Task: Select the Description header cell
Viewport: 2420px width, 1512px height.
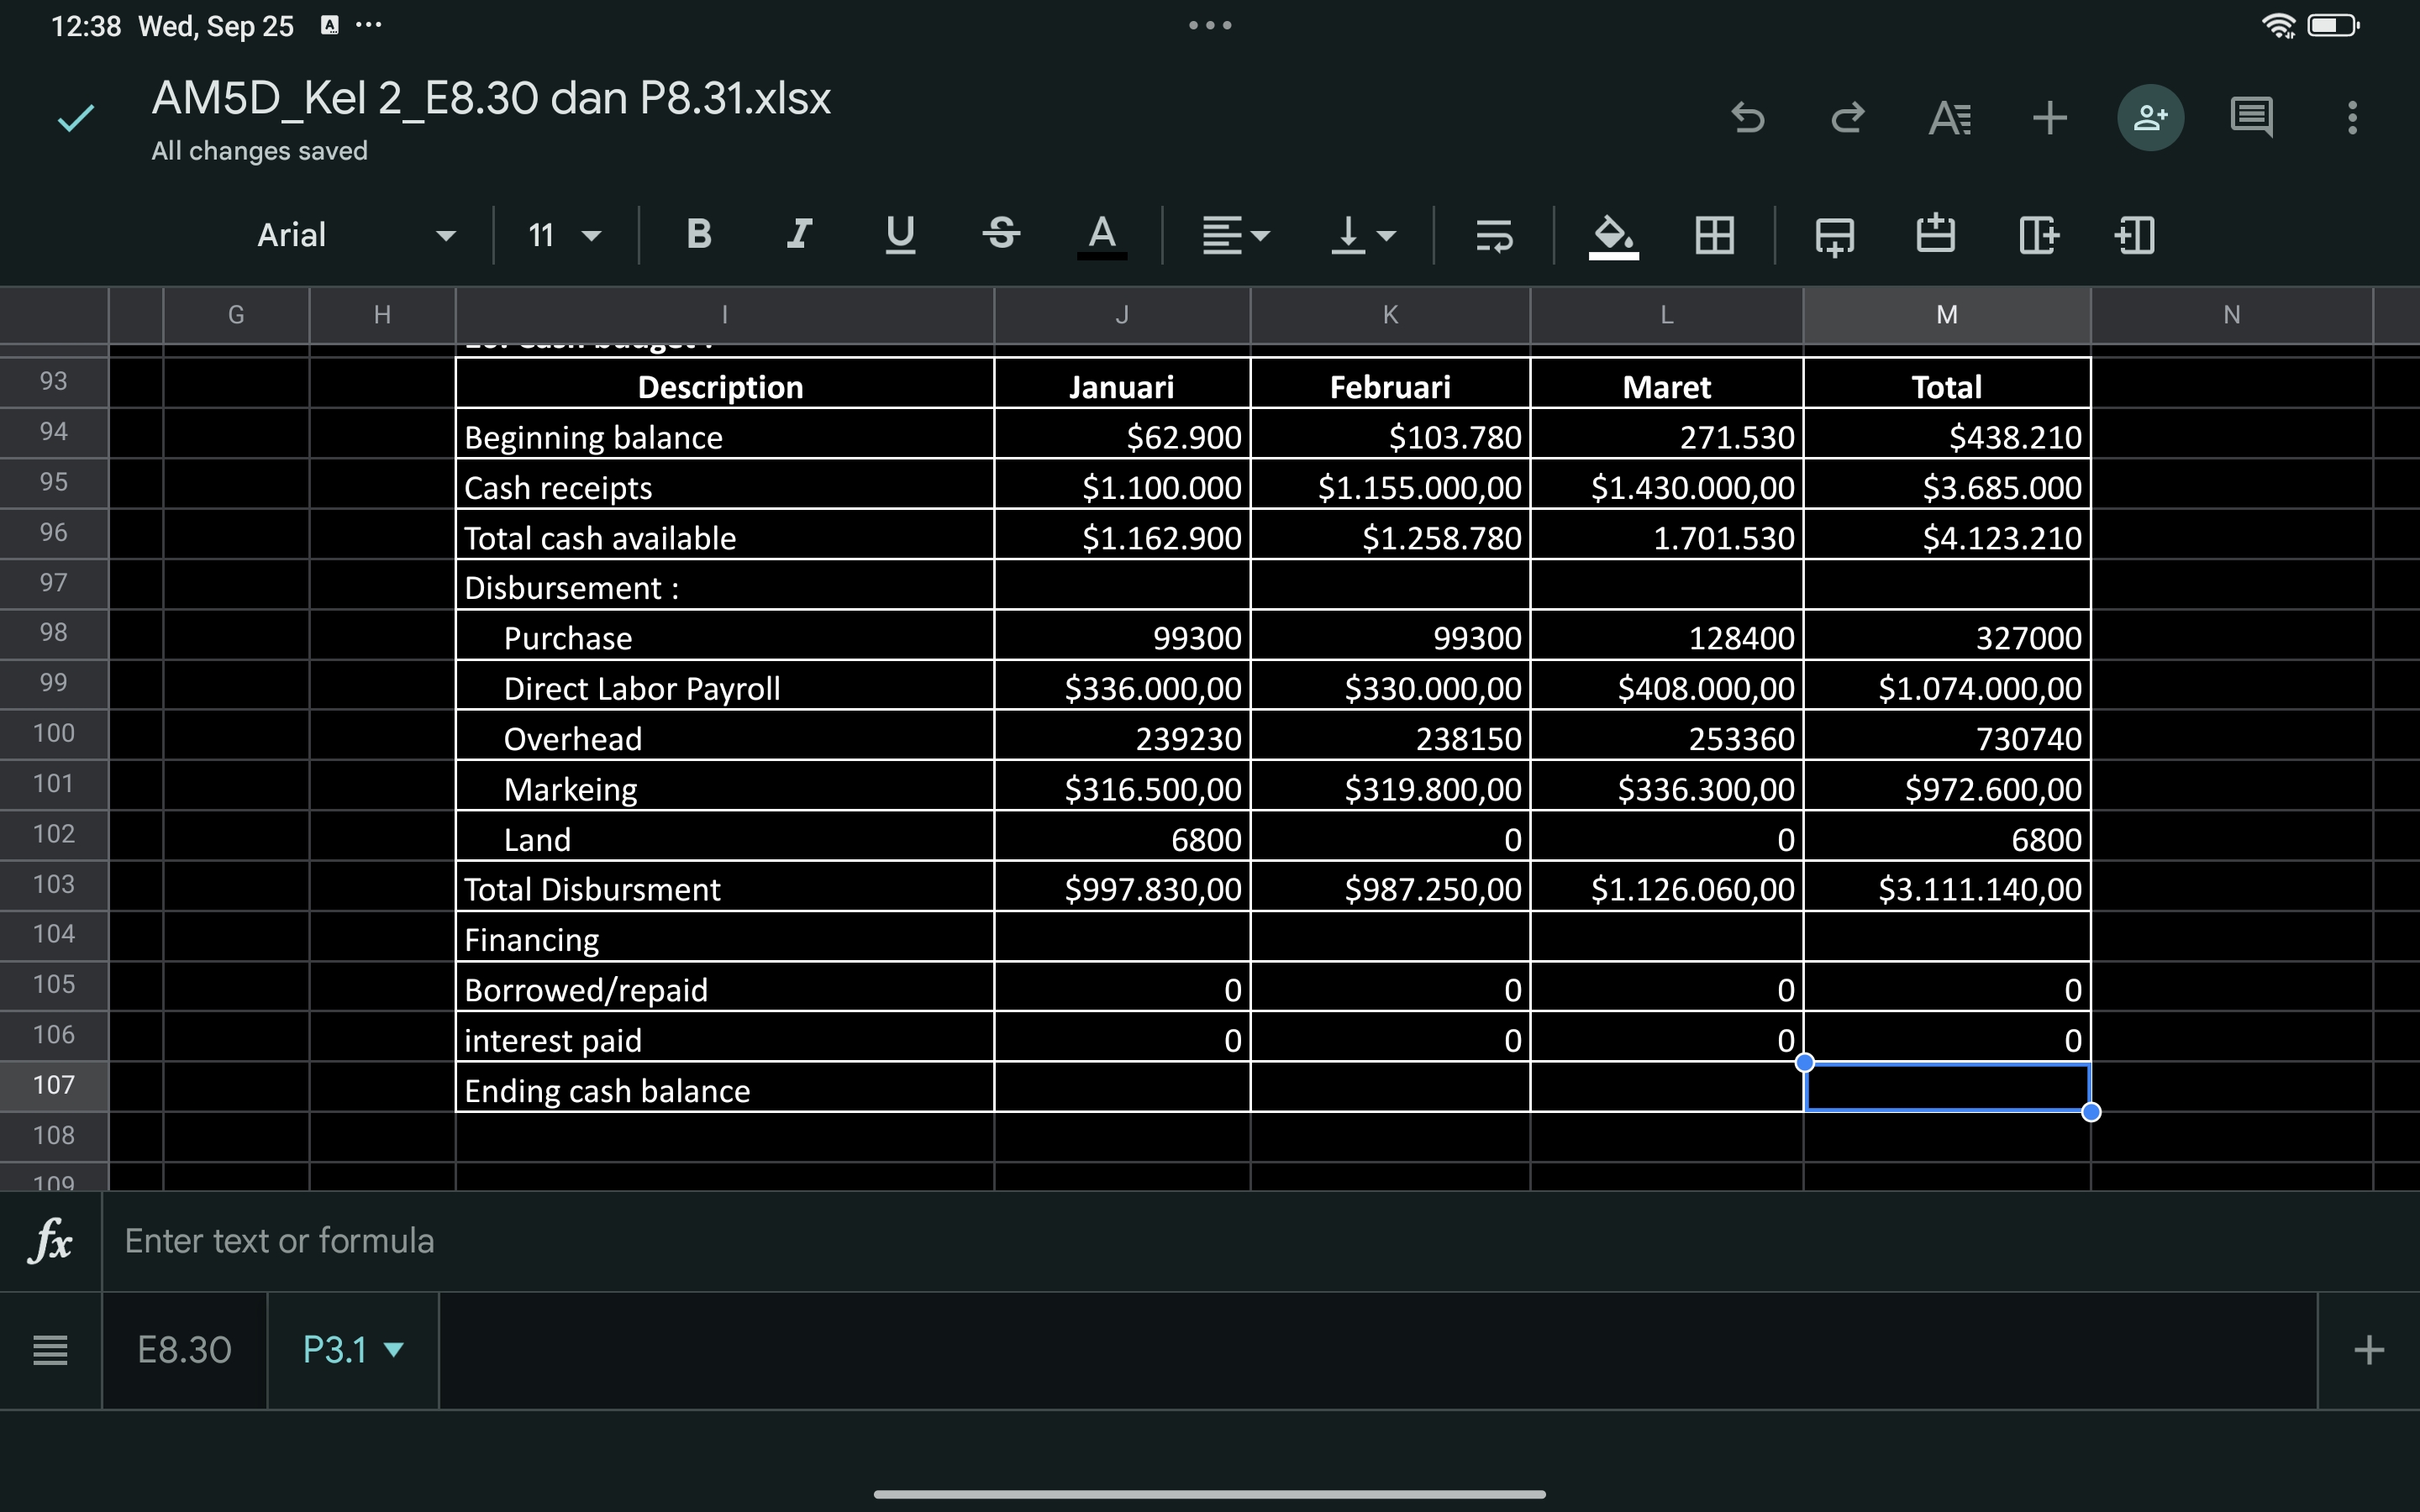Action: pos(724,384)
